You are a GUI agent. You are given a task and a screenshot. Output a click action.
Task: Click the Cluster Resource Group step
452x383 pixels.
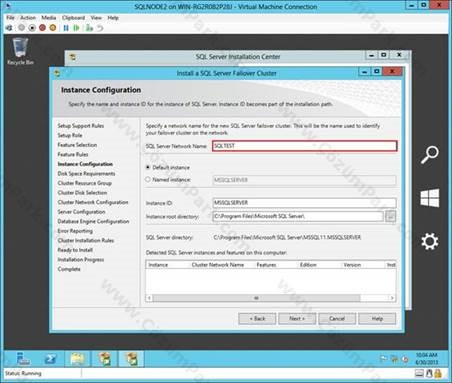point(85,183)
